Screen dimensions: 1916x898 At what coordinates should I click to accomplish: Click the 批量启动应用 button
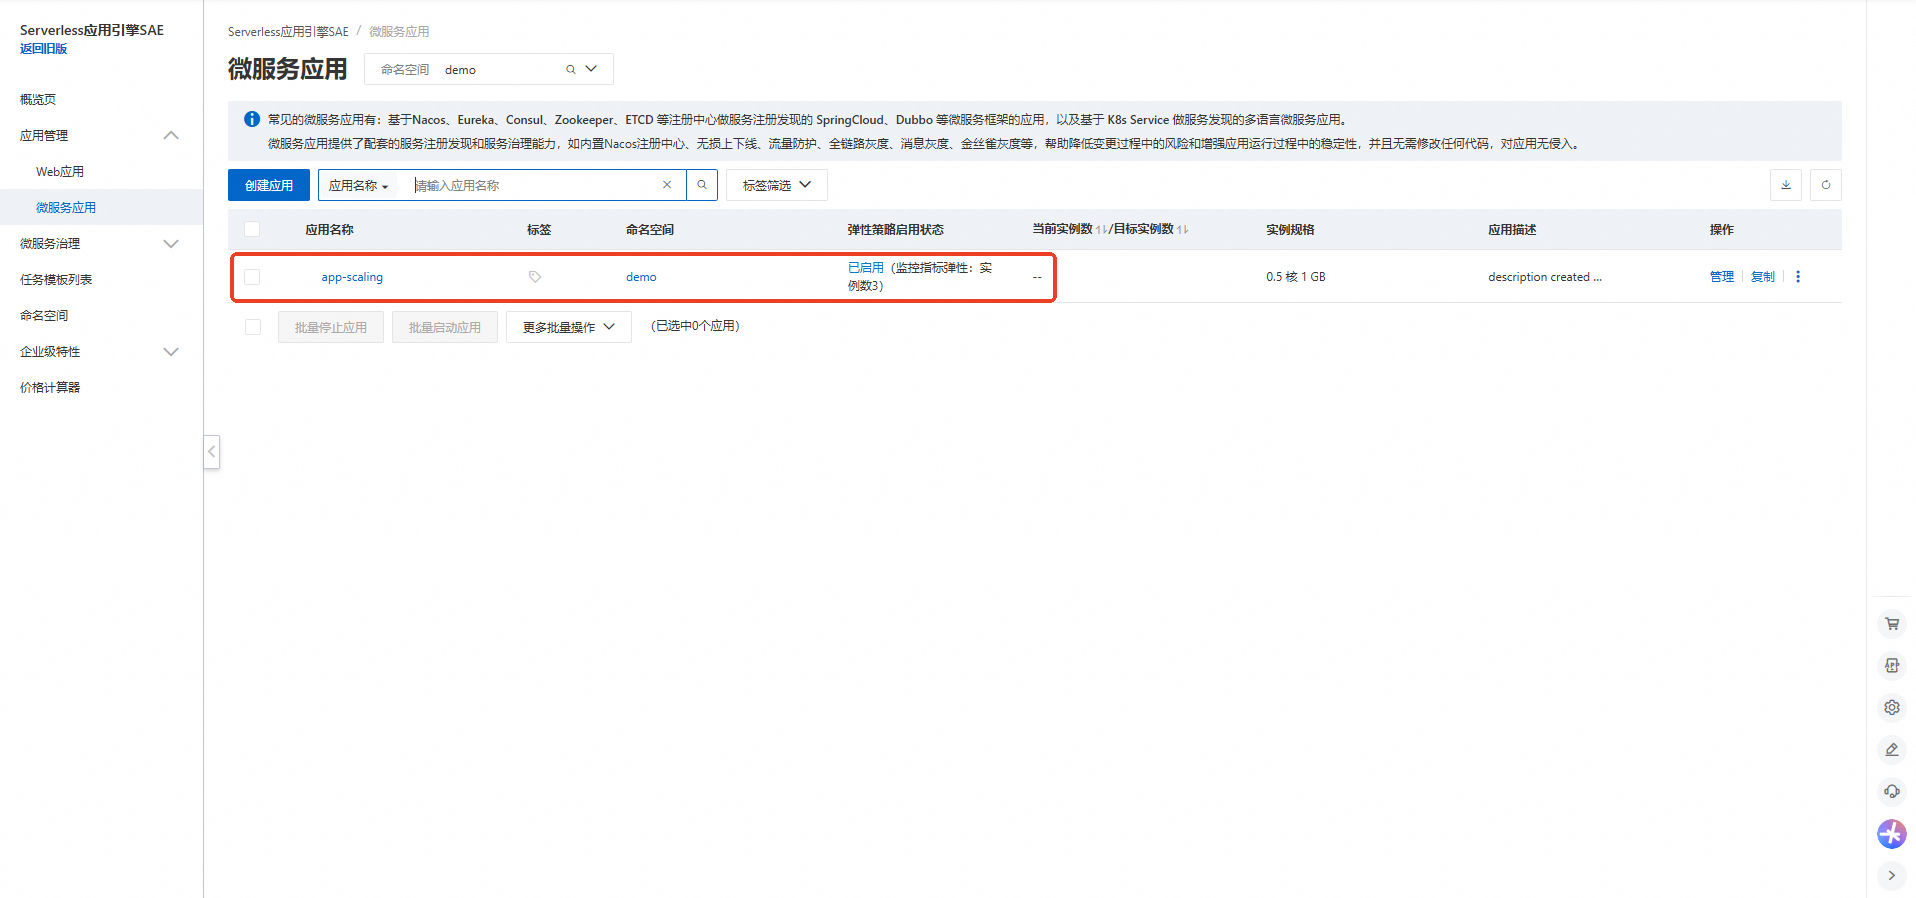445,327
